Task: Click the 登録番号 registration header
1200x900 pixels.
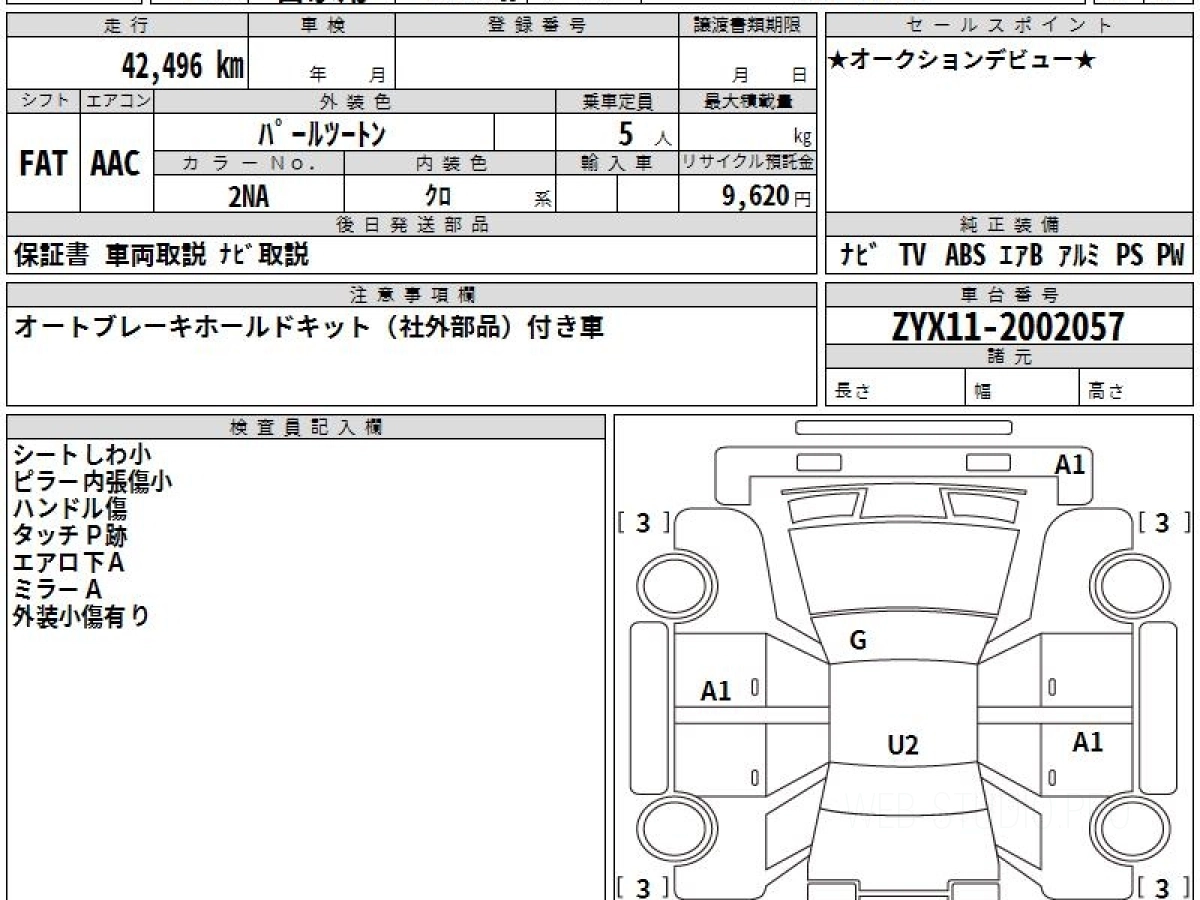Action: click(x=536, y=26)
